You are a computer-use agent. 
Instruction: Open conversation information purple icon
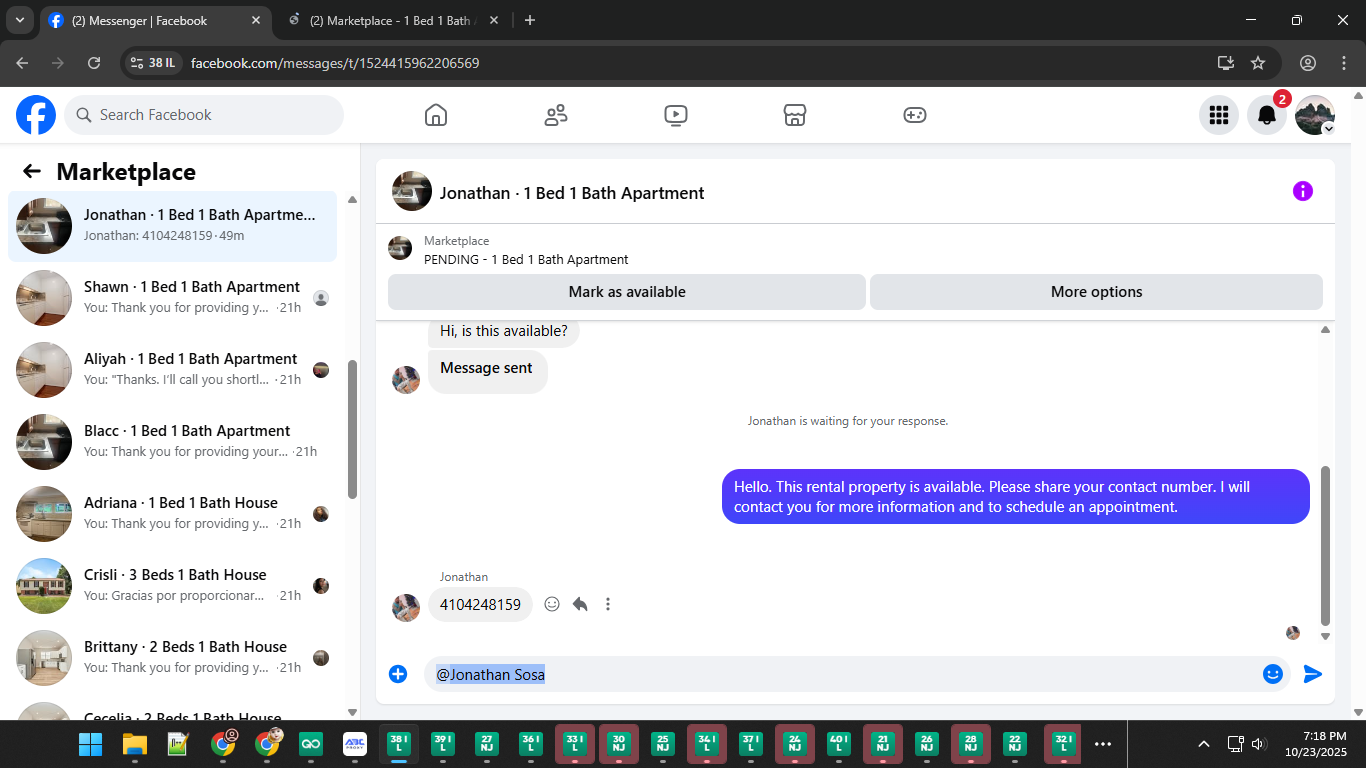(x=1302, y=191)
